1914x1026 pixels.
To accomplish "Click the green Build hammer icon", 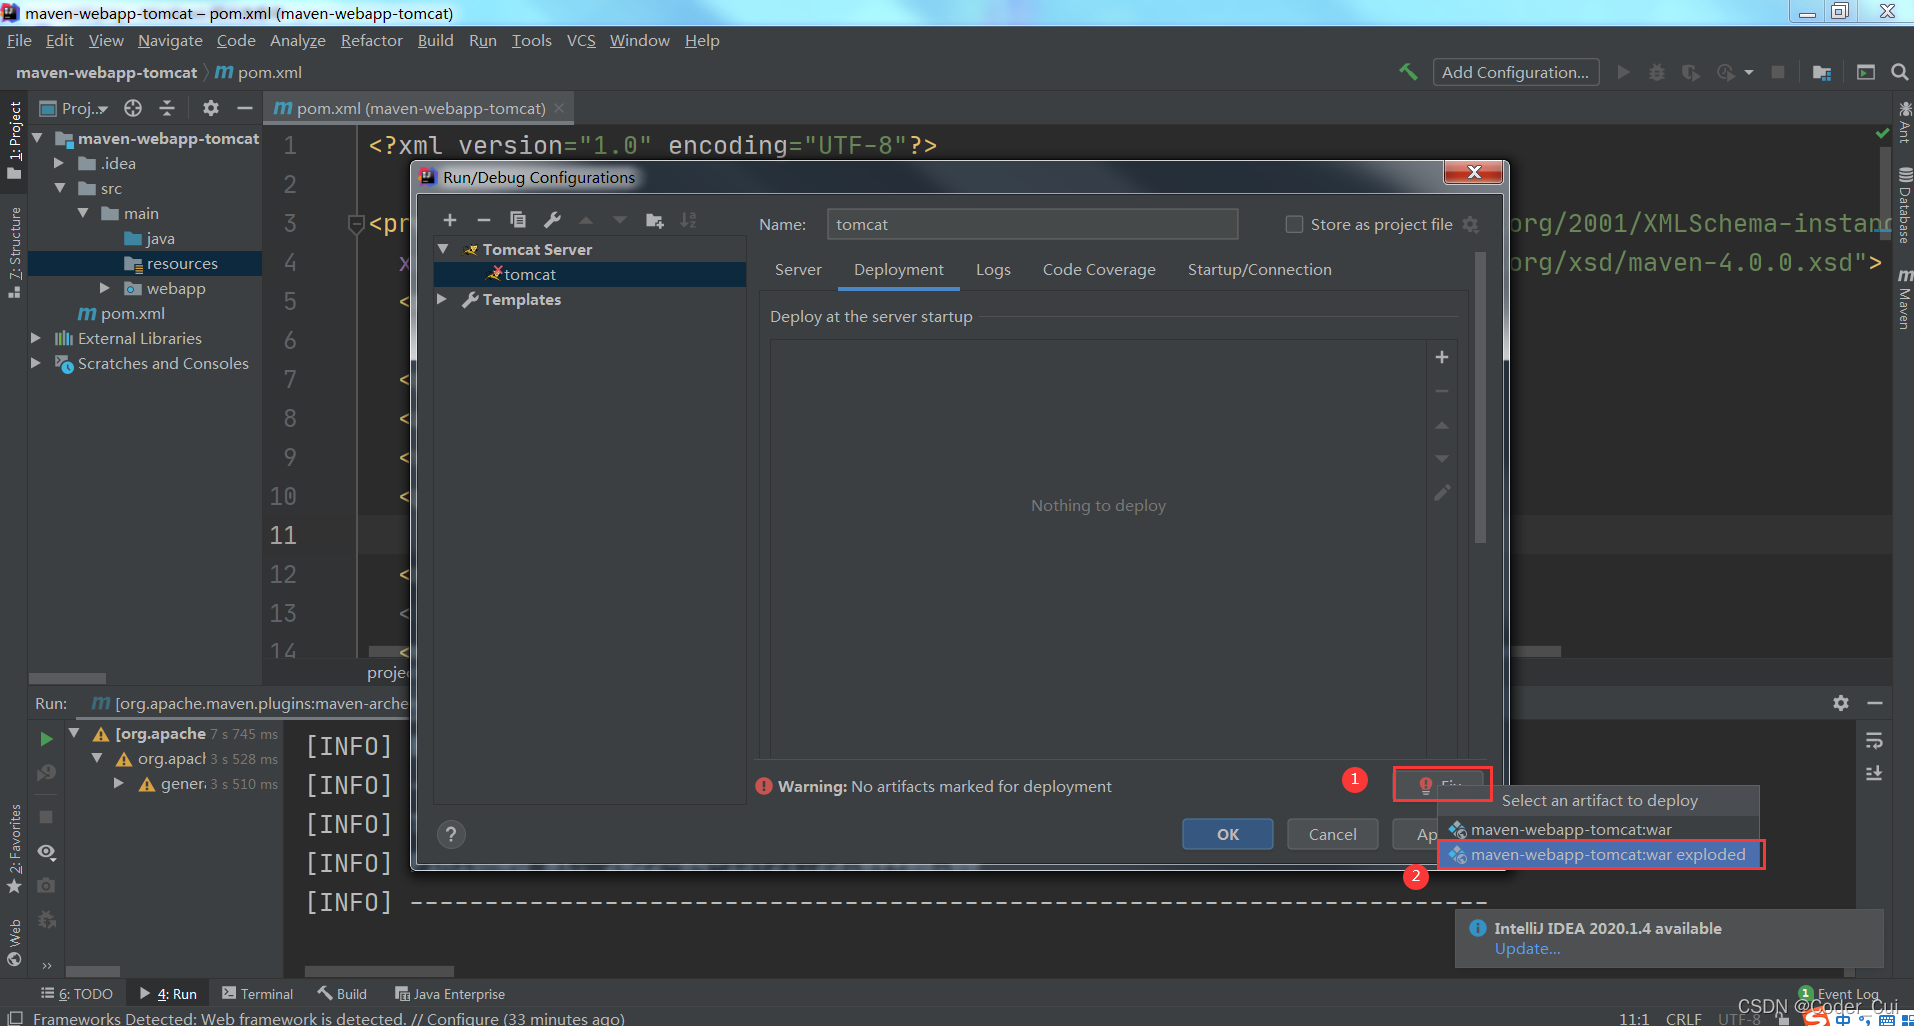I will (1408, 72).
